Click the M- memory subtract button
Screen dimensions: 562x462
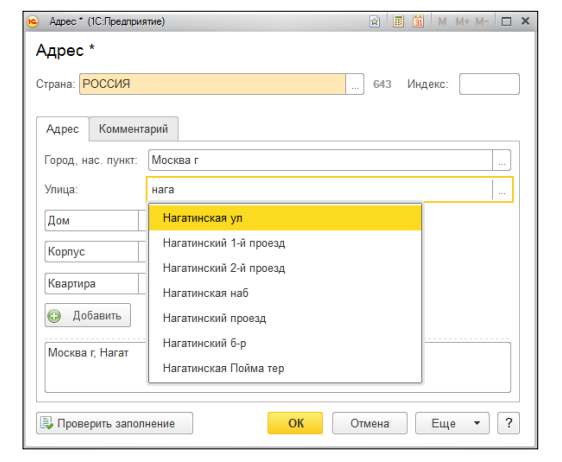click(482, 22)
